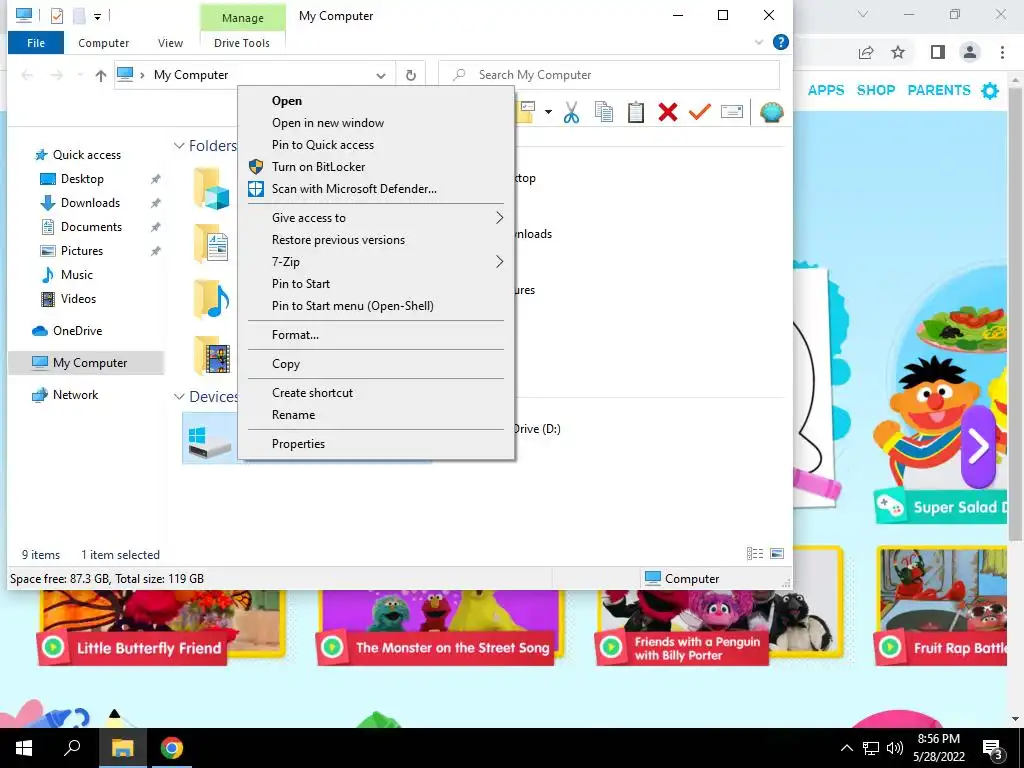Open the View ribbon tab
The height and width of the screenshot is (768, 1024).
[x=170, y=43]
